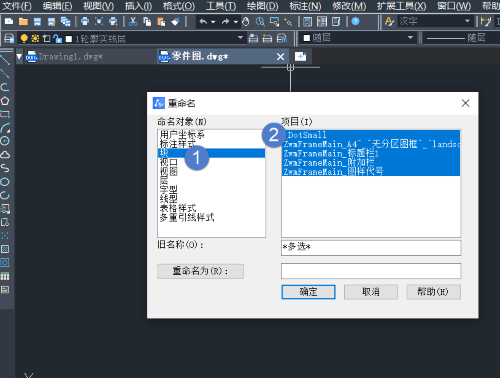Click the 确定 button
500x378 pixels.
[308, 292]
